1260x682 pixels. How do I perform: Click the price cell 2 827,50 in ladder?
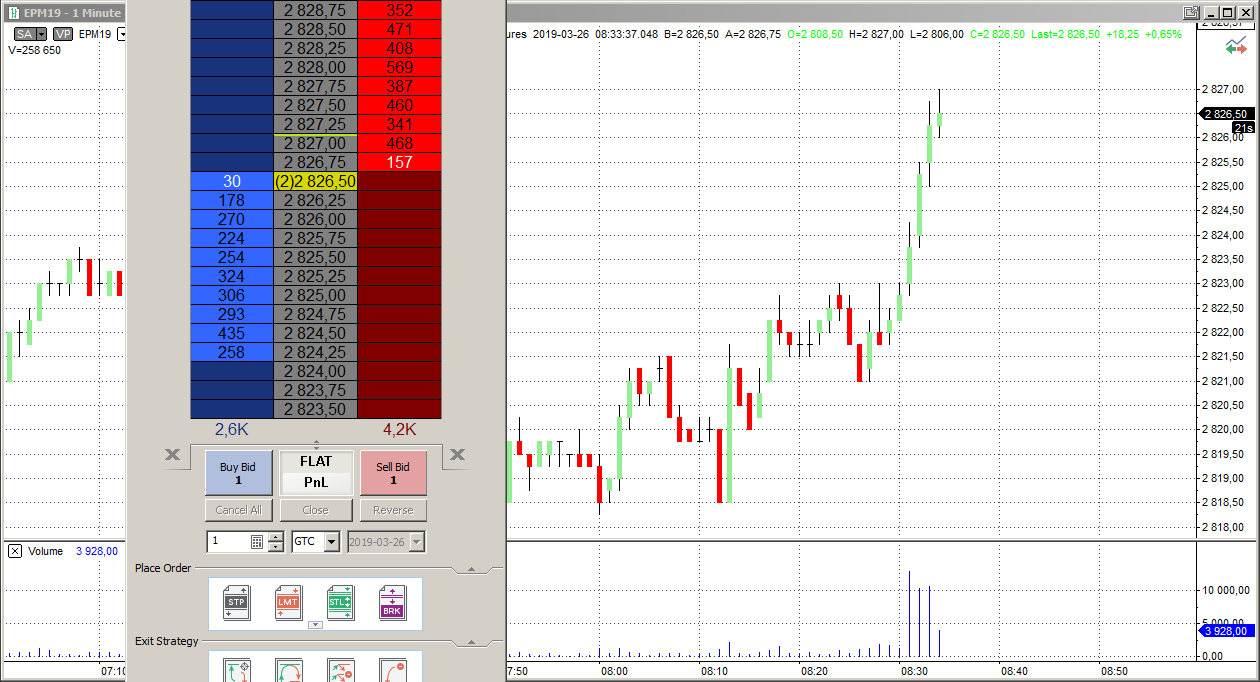pyautogui.click(x=315, y=105)
